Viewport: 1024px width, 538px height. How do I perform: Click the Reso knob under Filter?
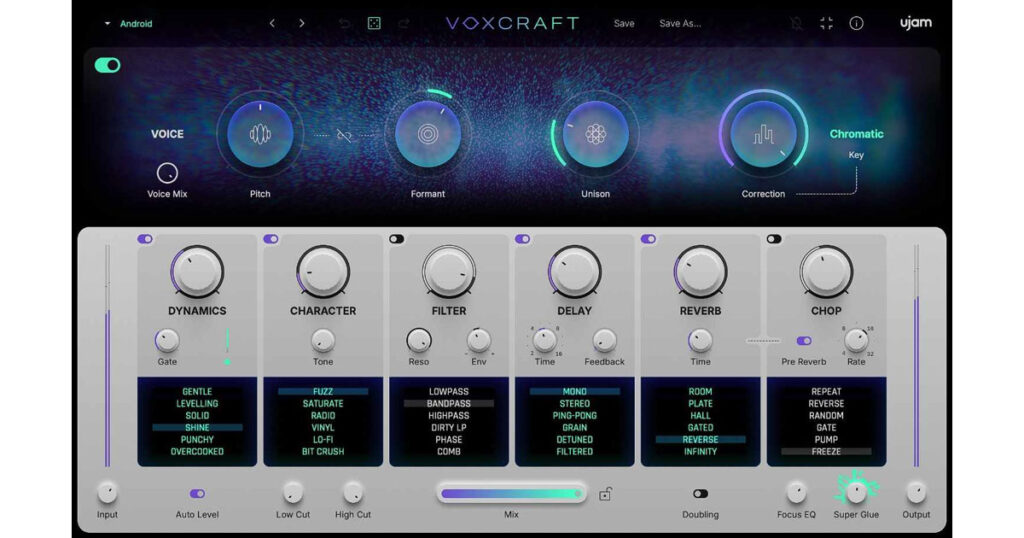pos(419,340)
